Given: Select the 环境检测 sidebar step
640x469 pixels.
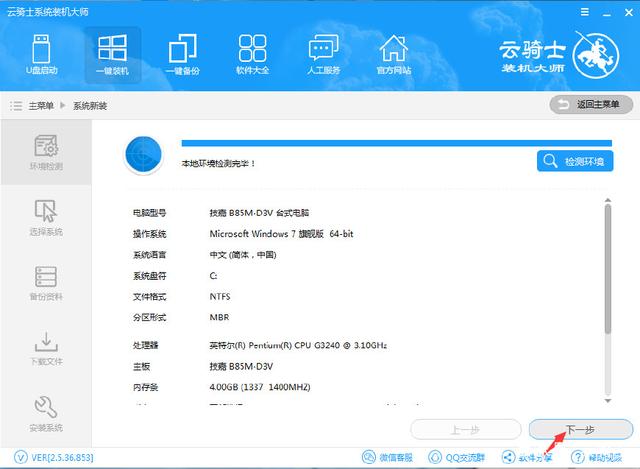Looking at the screenshot, I should pyautogui.click(x=46, y=152).
